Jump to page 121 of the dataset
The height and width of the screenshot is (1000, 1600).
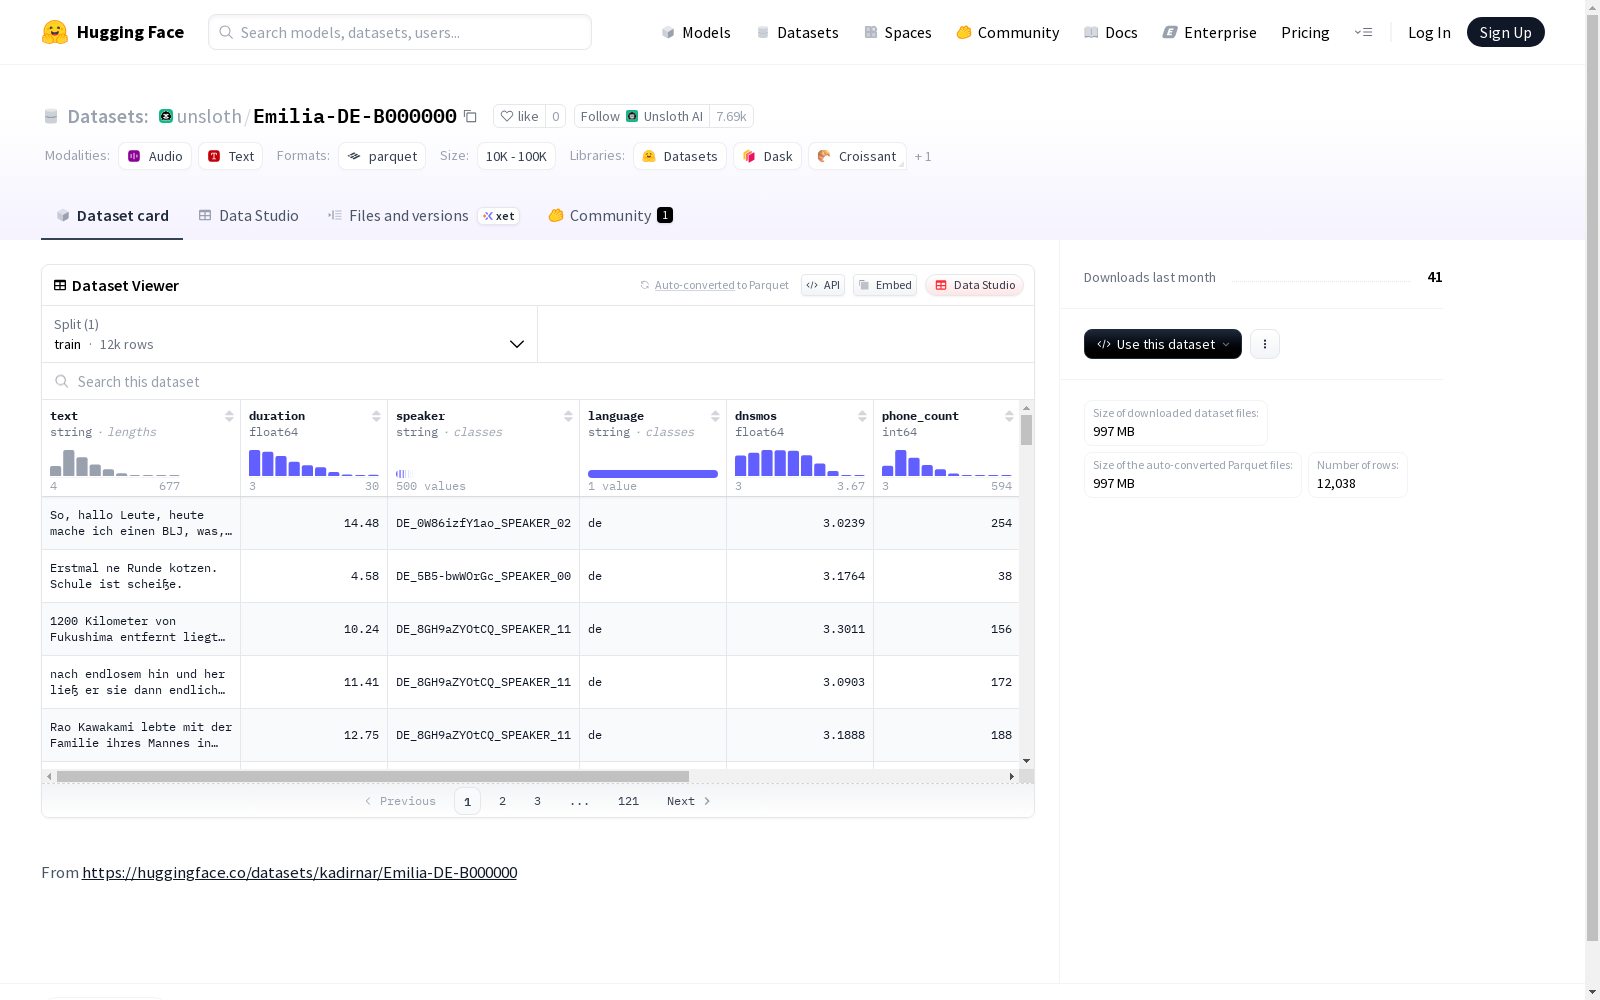(628, 801)
